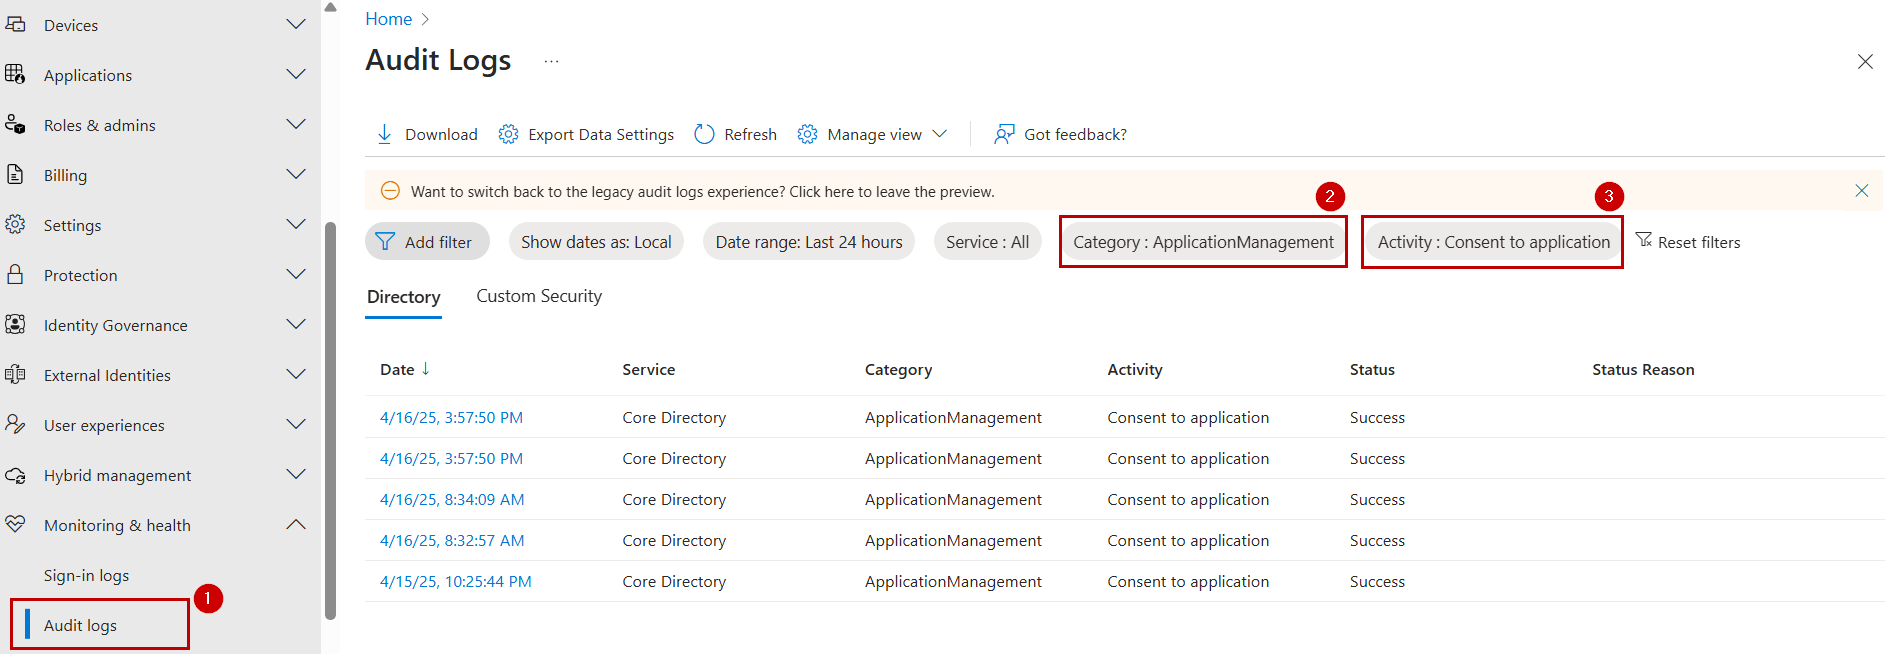Click the Got feedback person icon
This screenshot has width=1892, height=654.
tap(1004, 134)
